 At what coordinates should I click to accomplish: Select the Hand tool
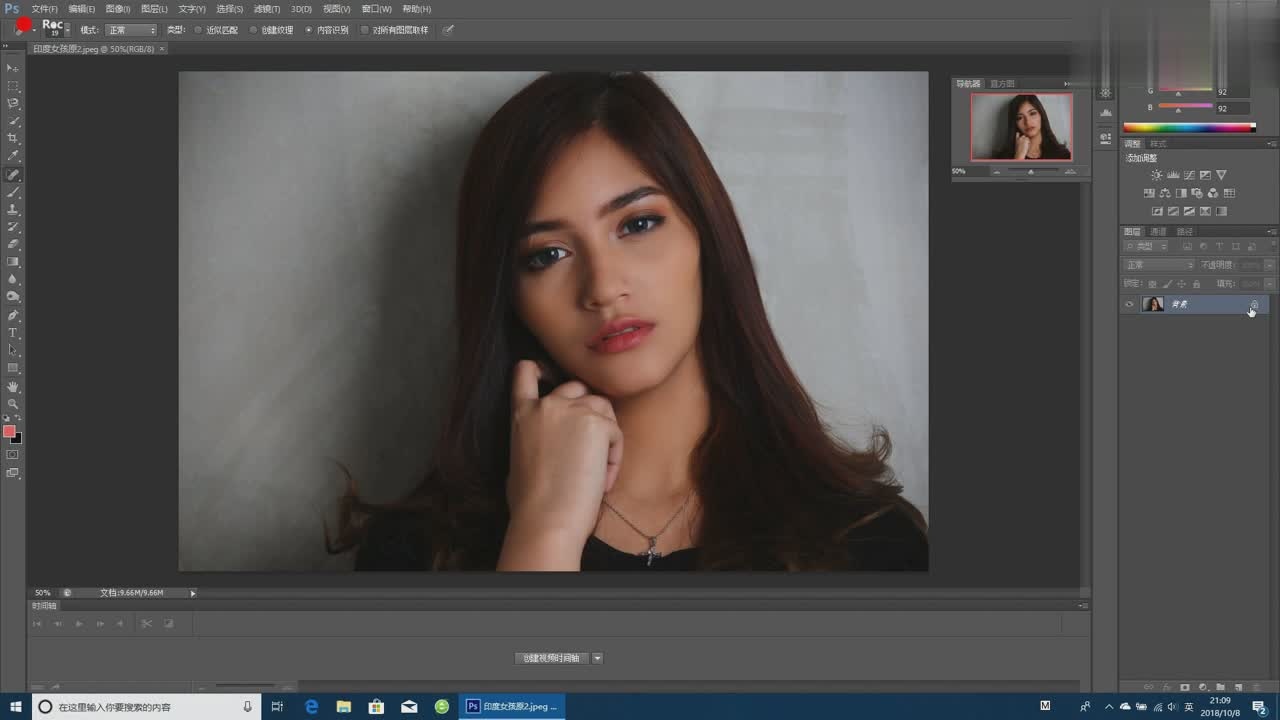coord(13,386)
